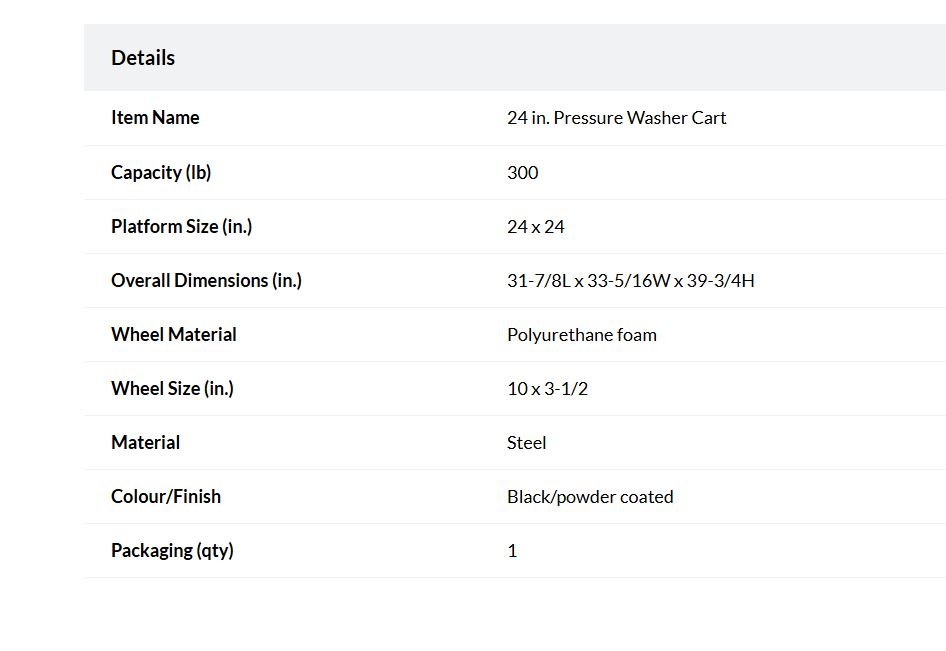This screenshot has height=651, width=946.
Task: Click the 300 capacity value
Action: 522,173
